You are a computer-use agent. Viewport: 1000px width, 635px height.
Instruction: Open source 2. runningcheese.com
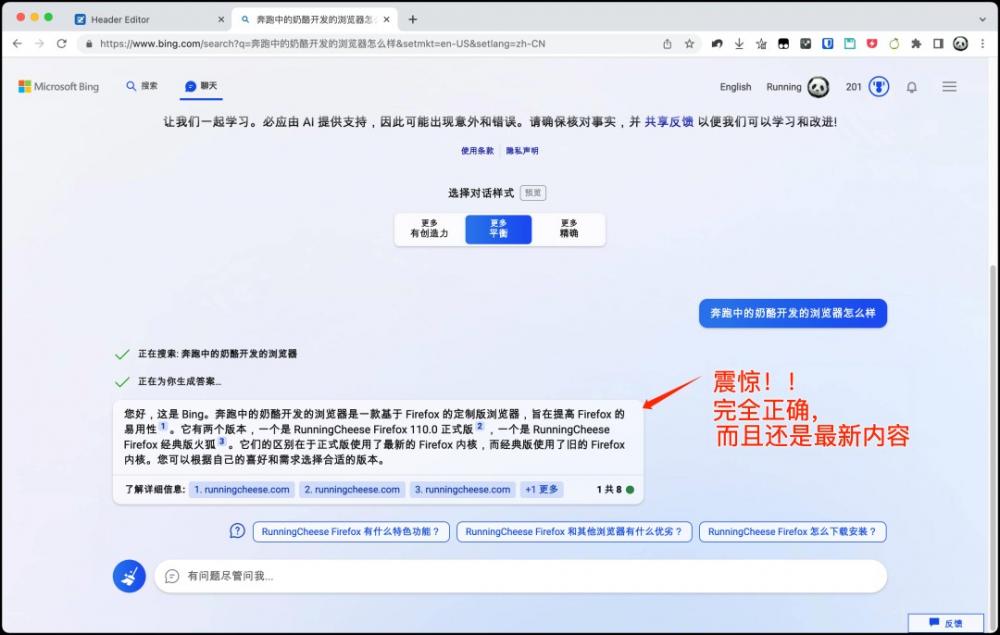point(352,490)
